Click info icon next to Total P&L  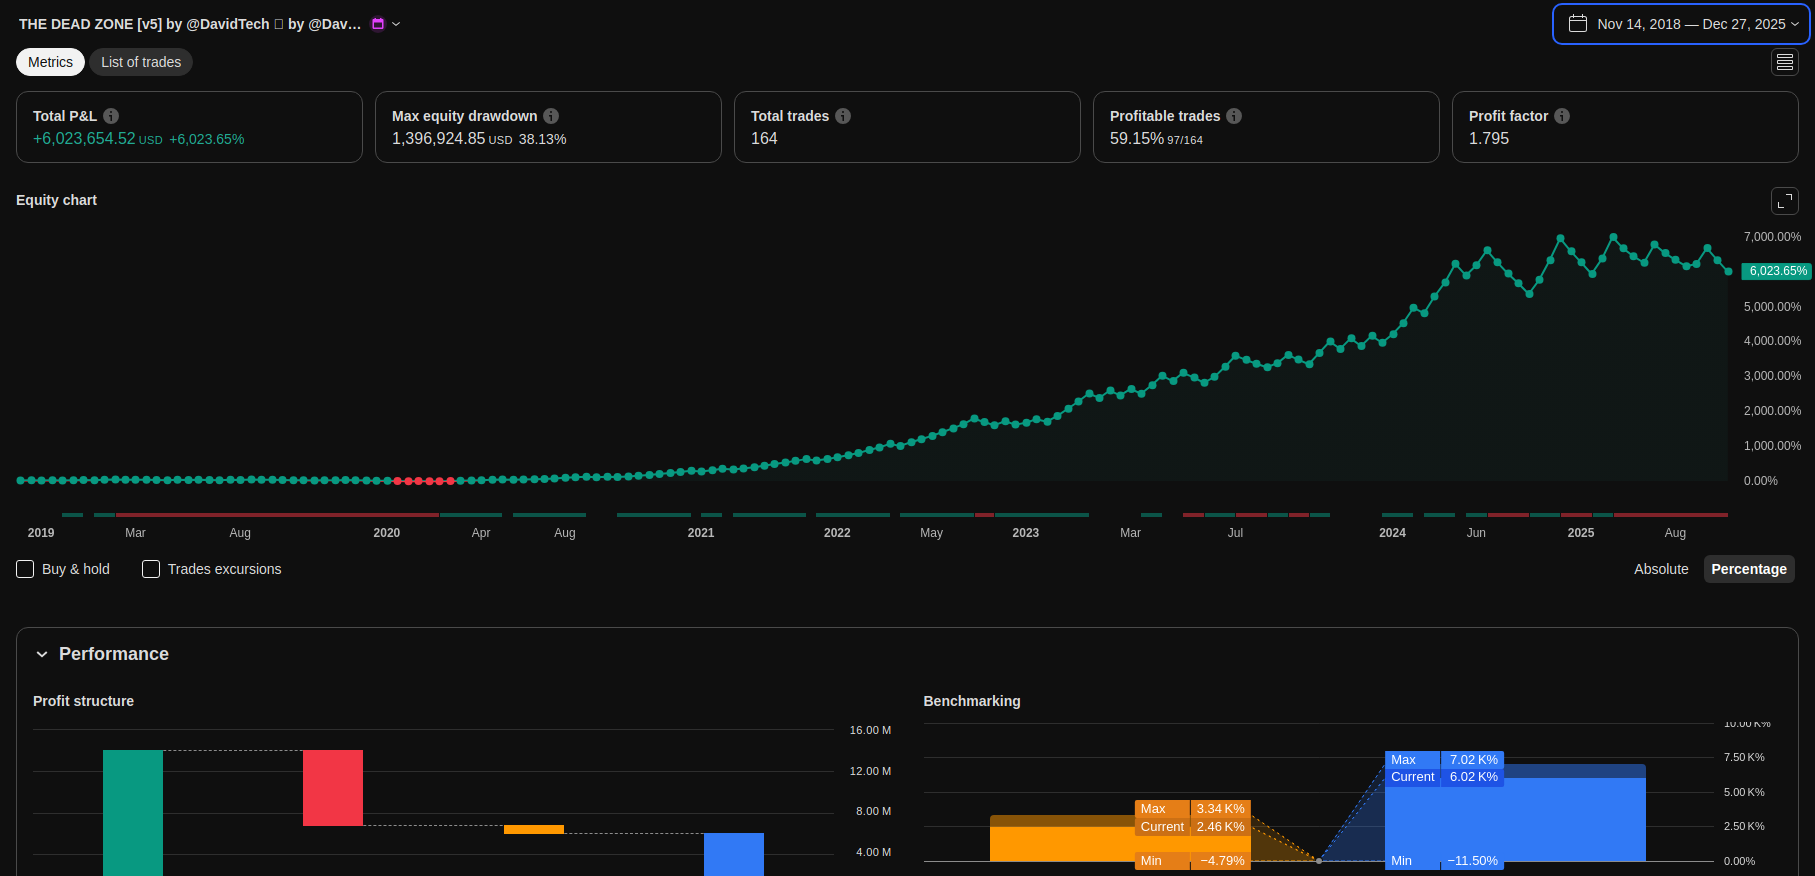(111, 116)
